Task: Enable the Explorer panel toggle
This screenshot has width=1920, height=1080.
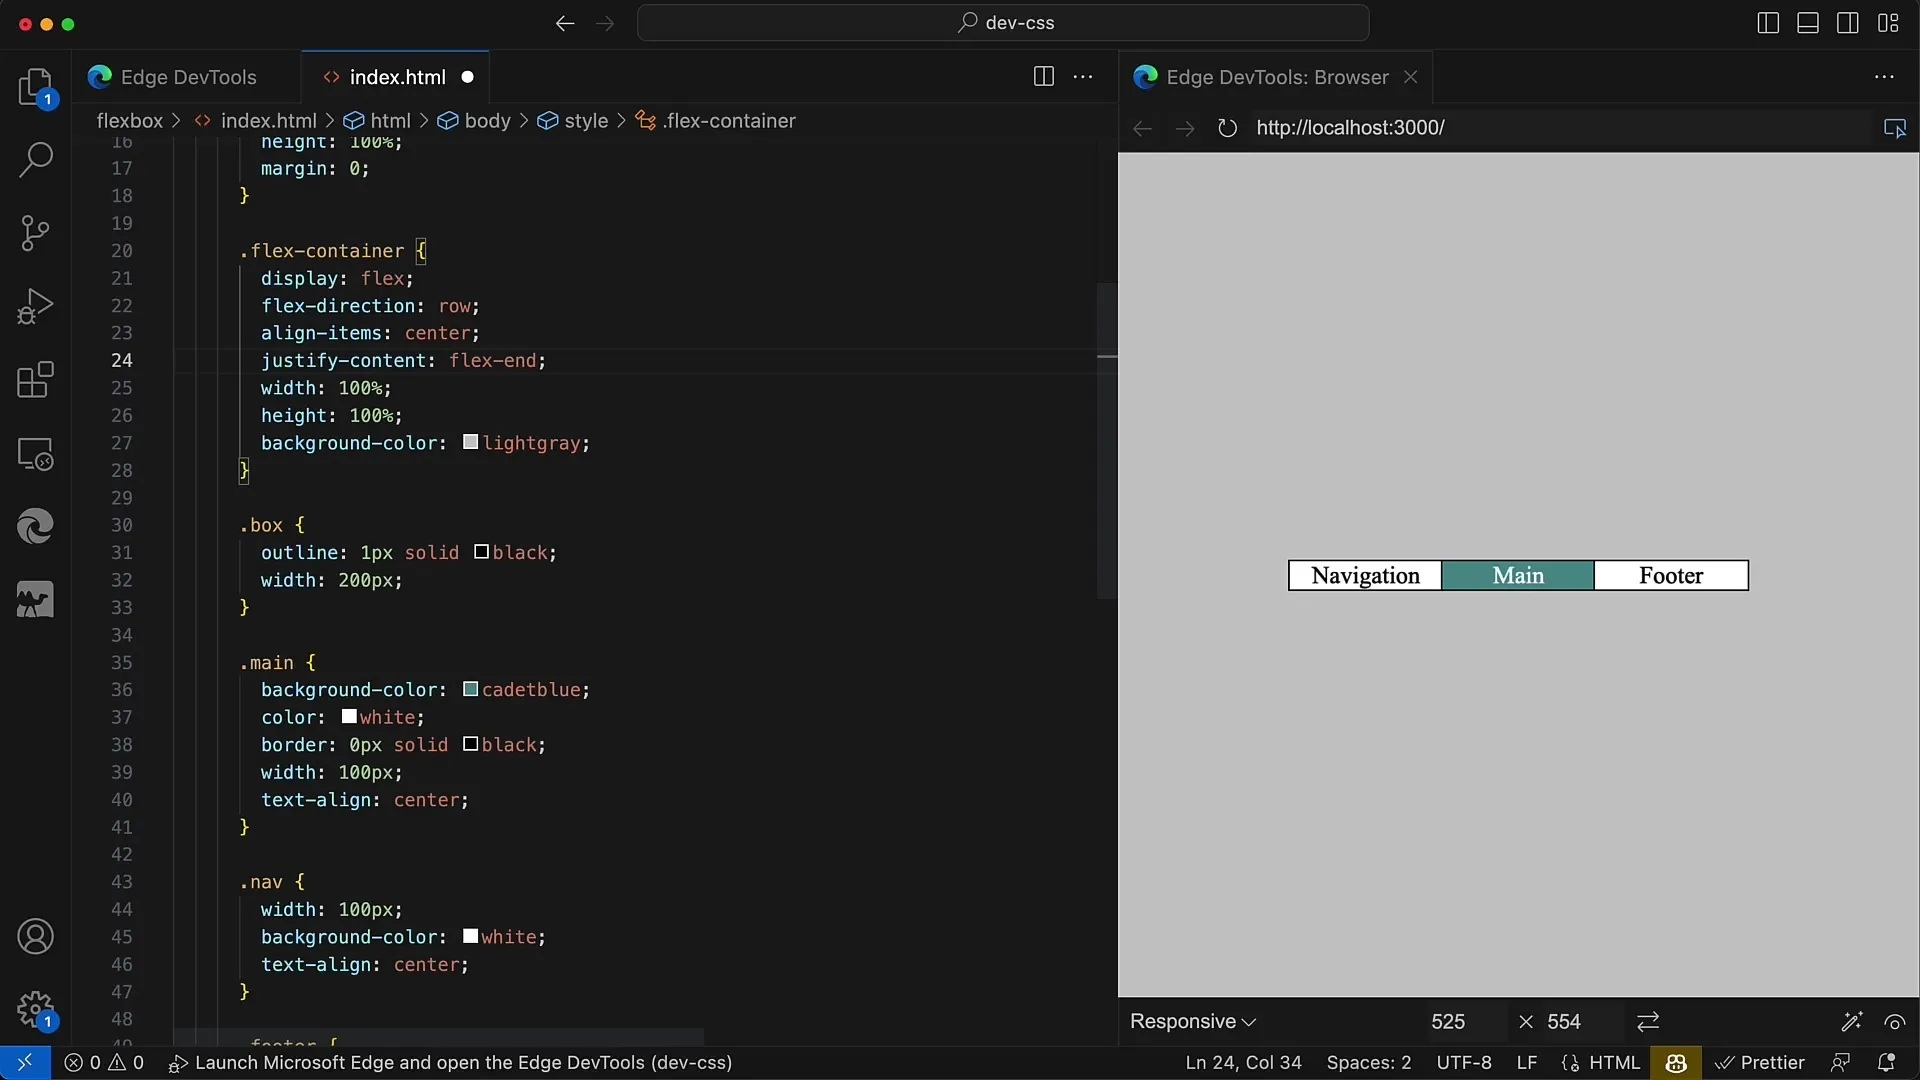Action: [x=34, y=83]
